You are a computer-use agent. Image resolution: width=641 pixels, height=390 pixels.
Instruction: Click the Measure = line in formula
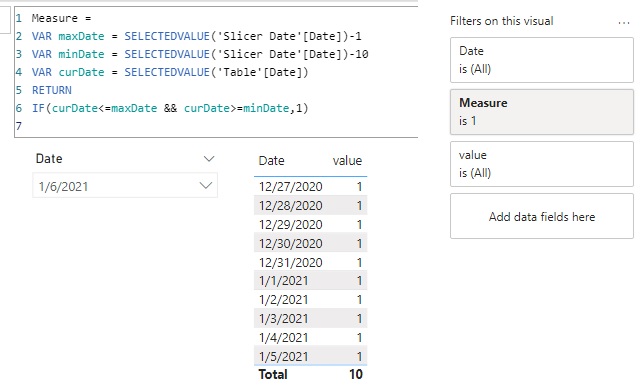coord(61,18)
